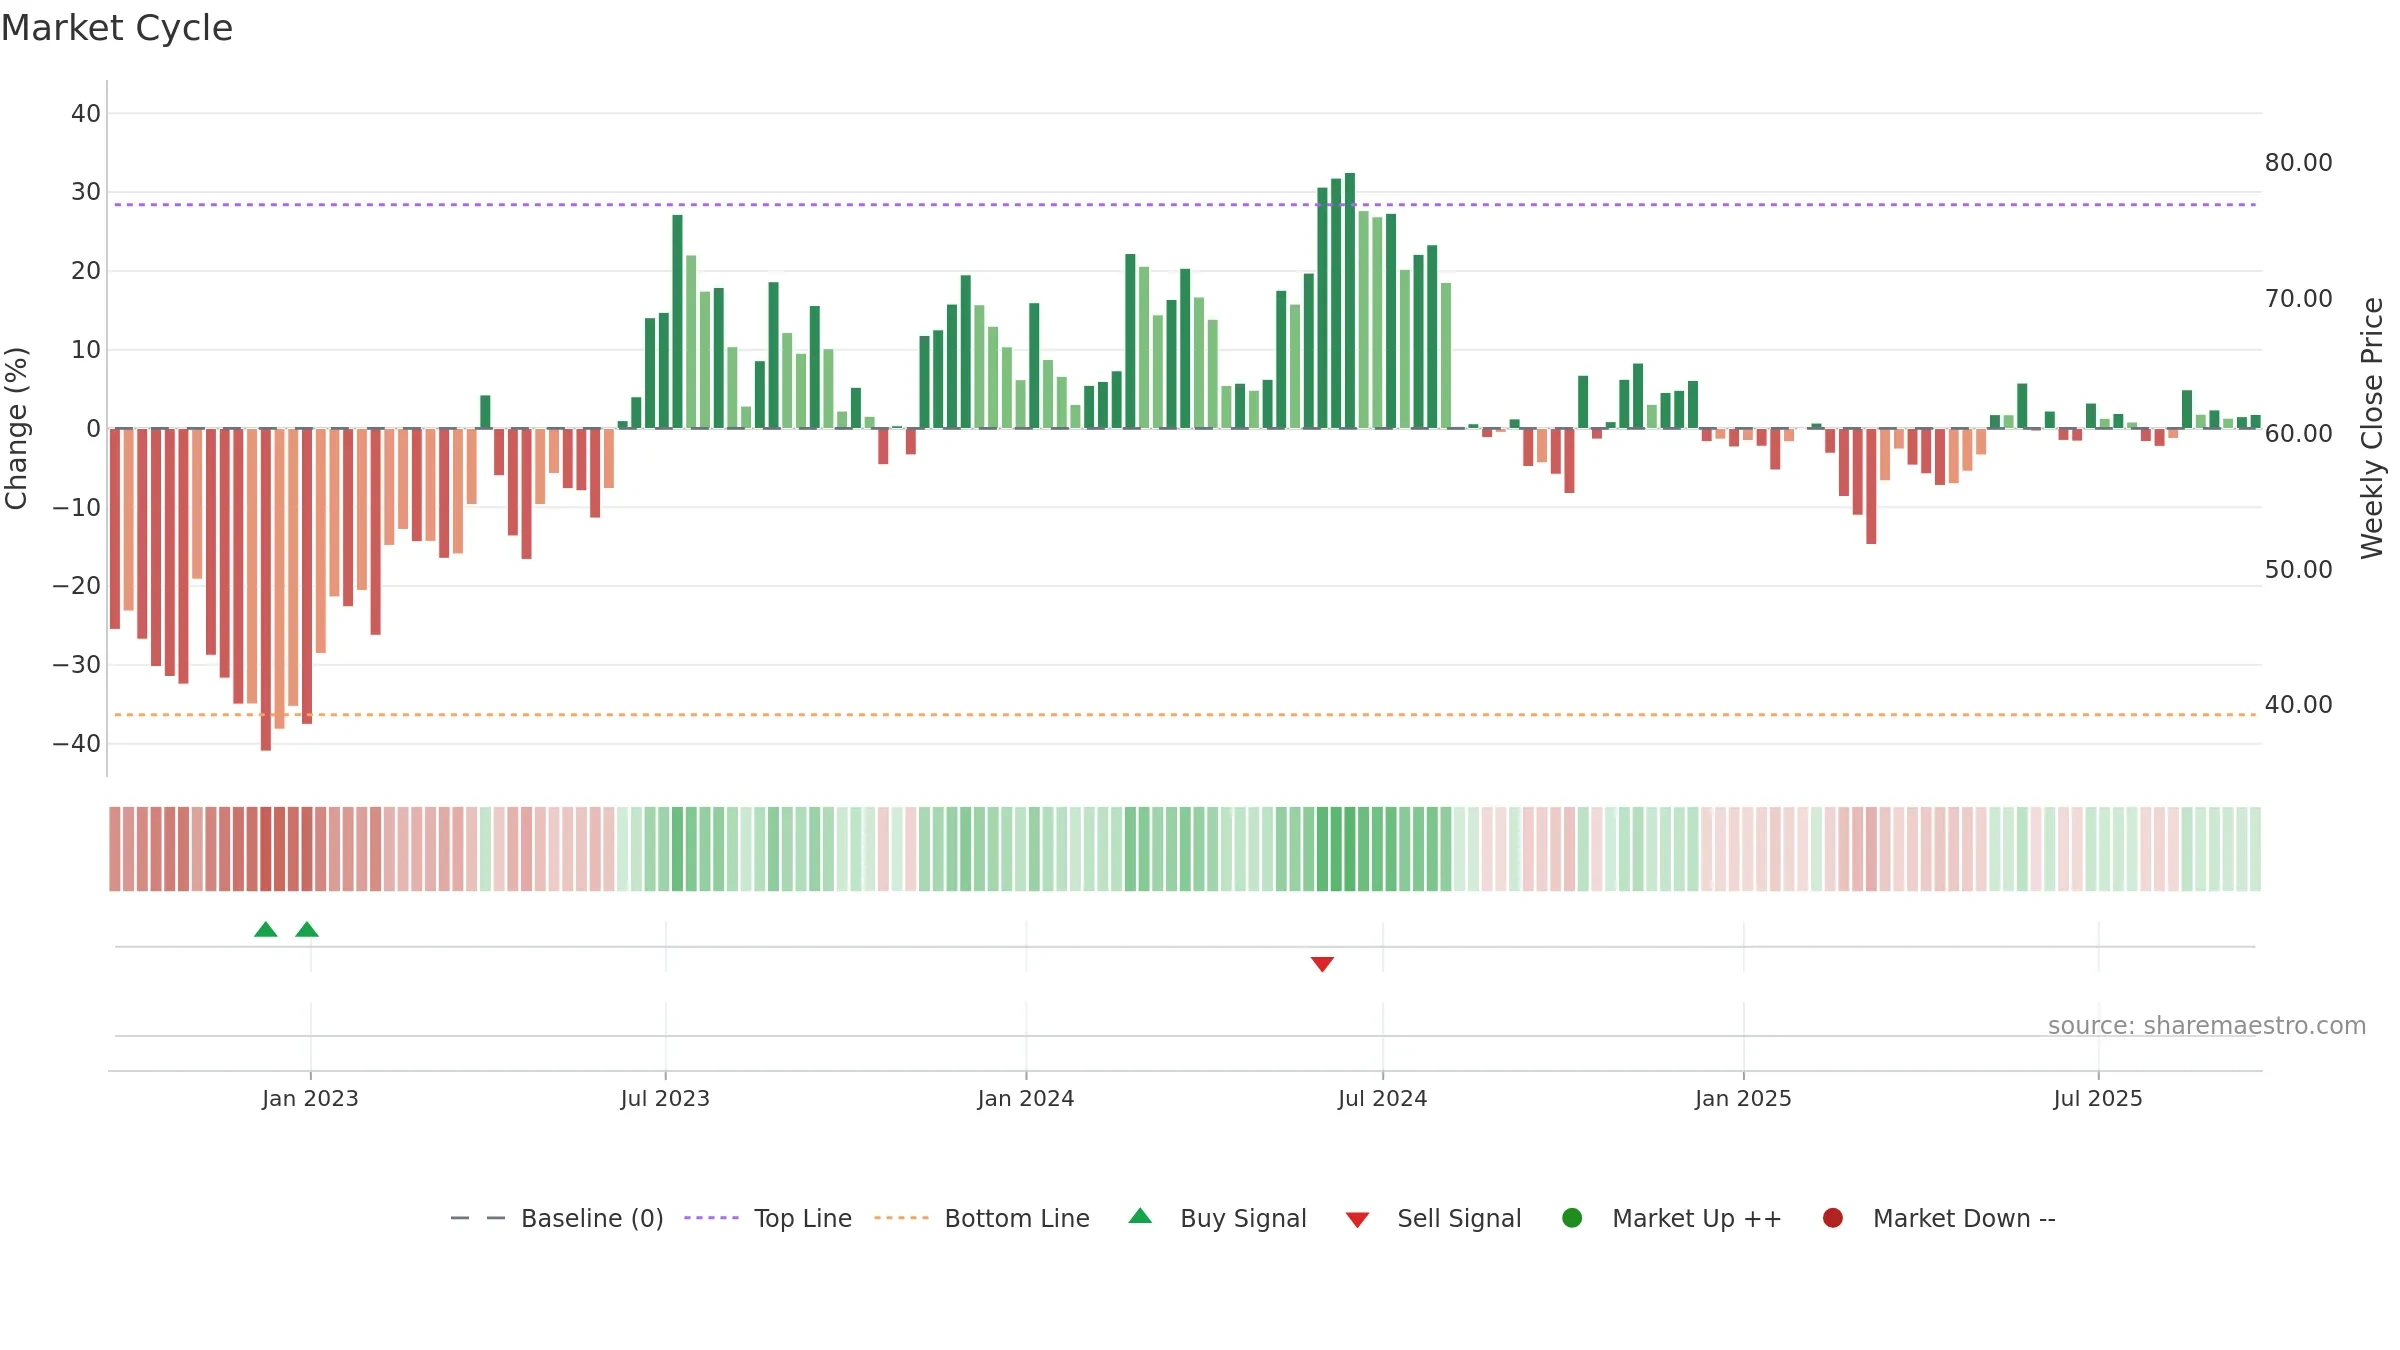Click the Jul 2023 axis label

[x=665, y=1098]
